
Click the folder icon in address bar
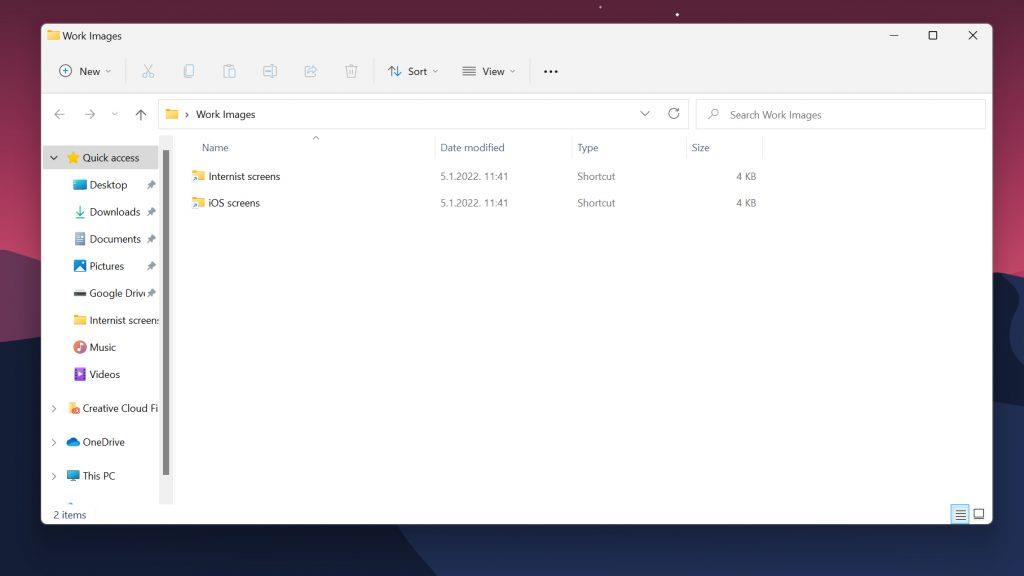tap(172, 114)
